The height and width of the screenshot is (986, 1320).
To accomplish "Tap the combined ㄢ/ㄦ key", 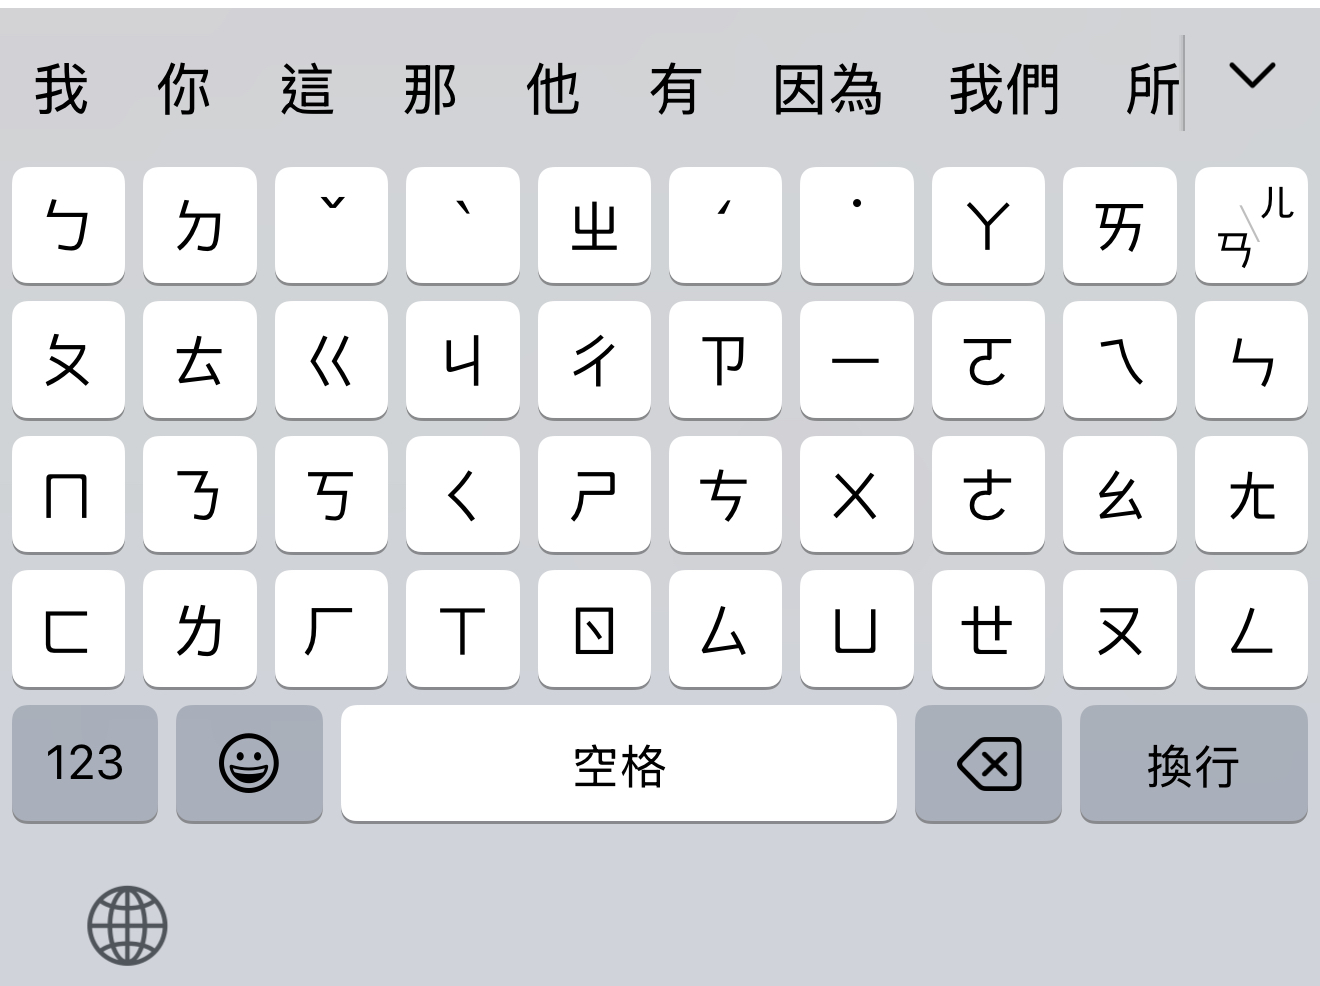I will [1251, 225].
